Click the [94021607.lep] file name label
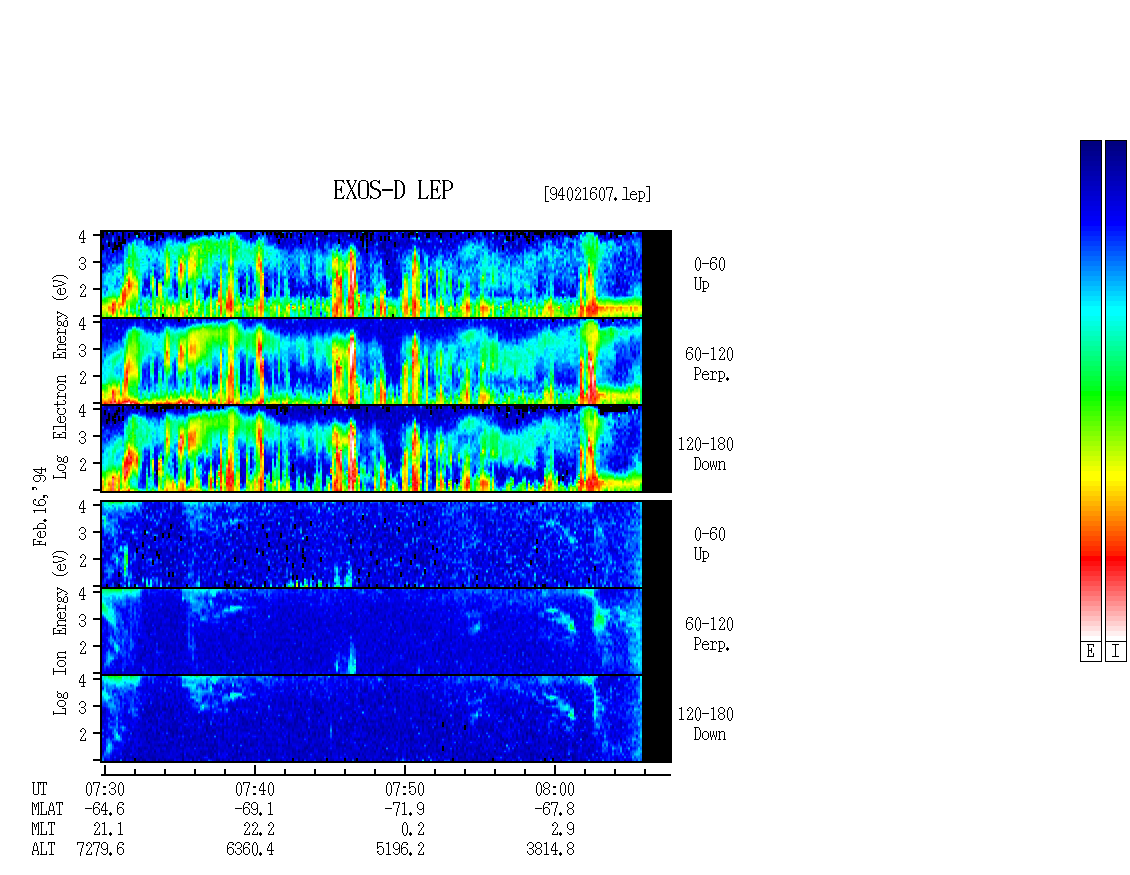The height and width of the screenshot is (875, 1130). coord(597,194)
